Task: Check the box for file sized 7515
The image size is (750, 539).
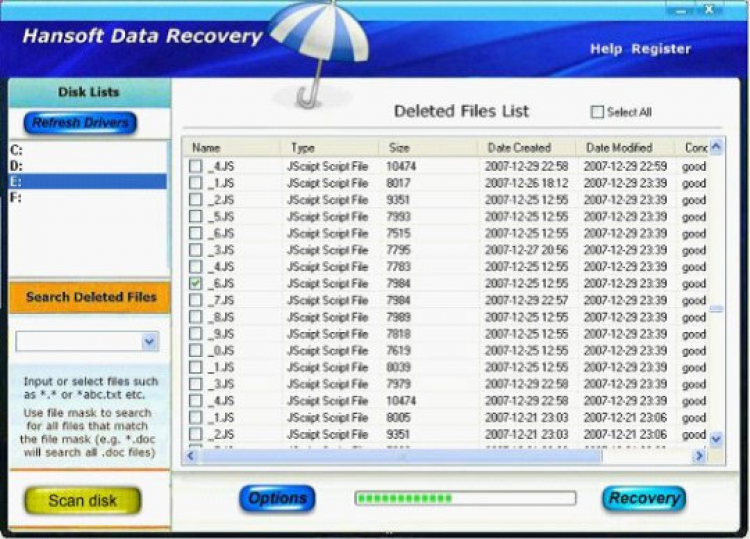Action: coord(196,233)
